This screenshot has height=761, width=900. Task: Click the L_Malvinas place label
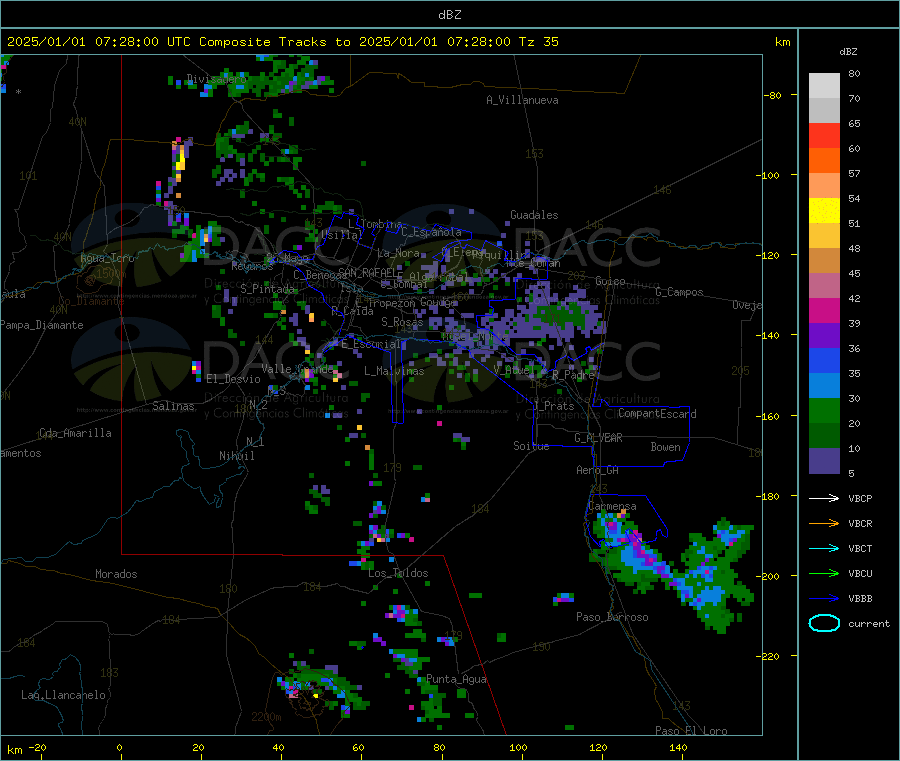394,371
